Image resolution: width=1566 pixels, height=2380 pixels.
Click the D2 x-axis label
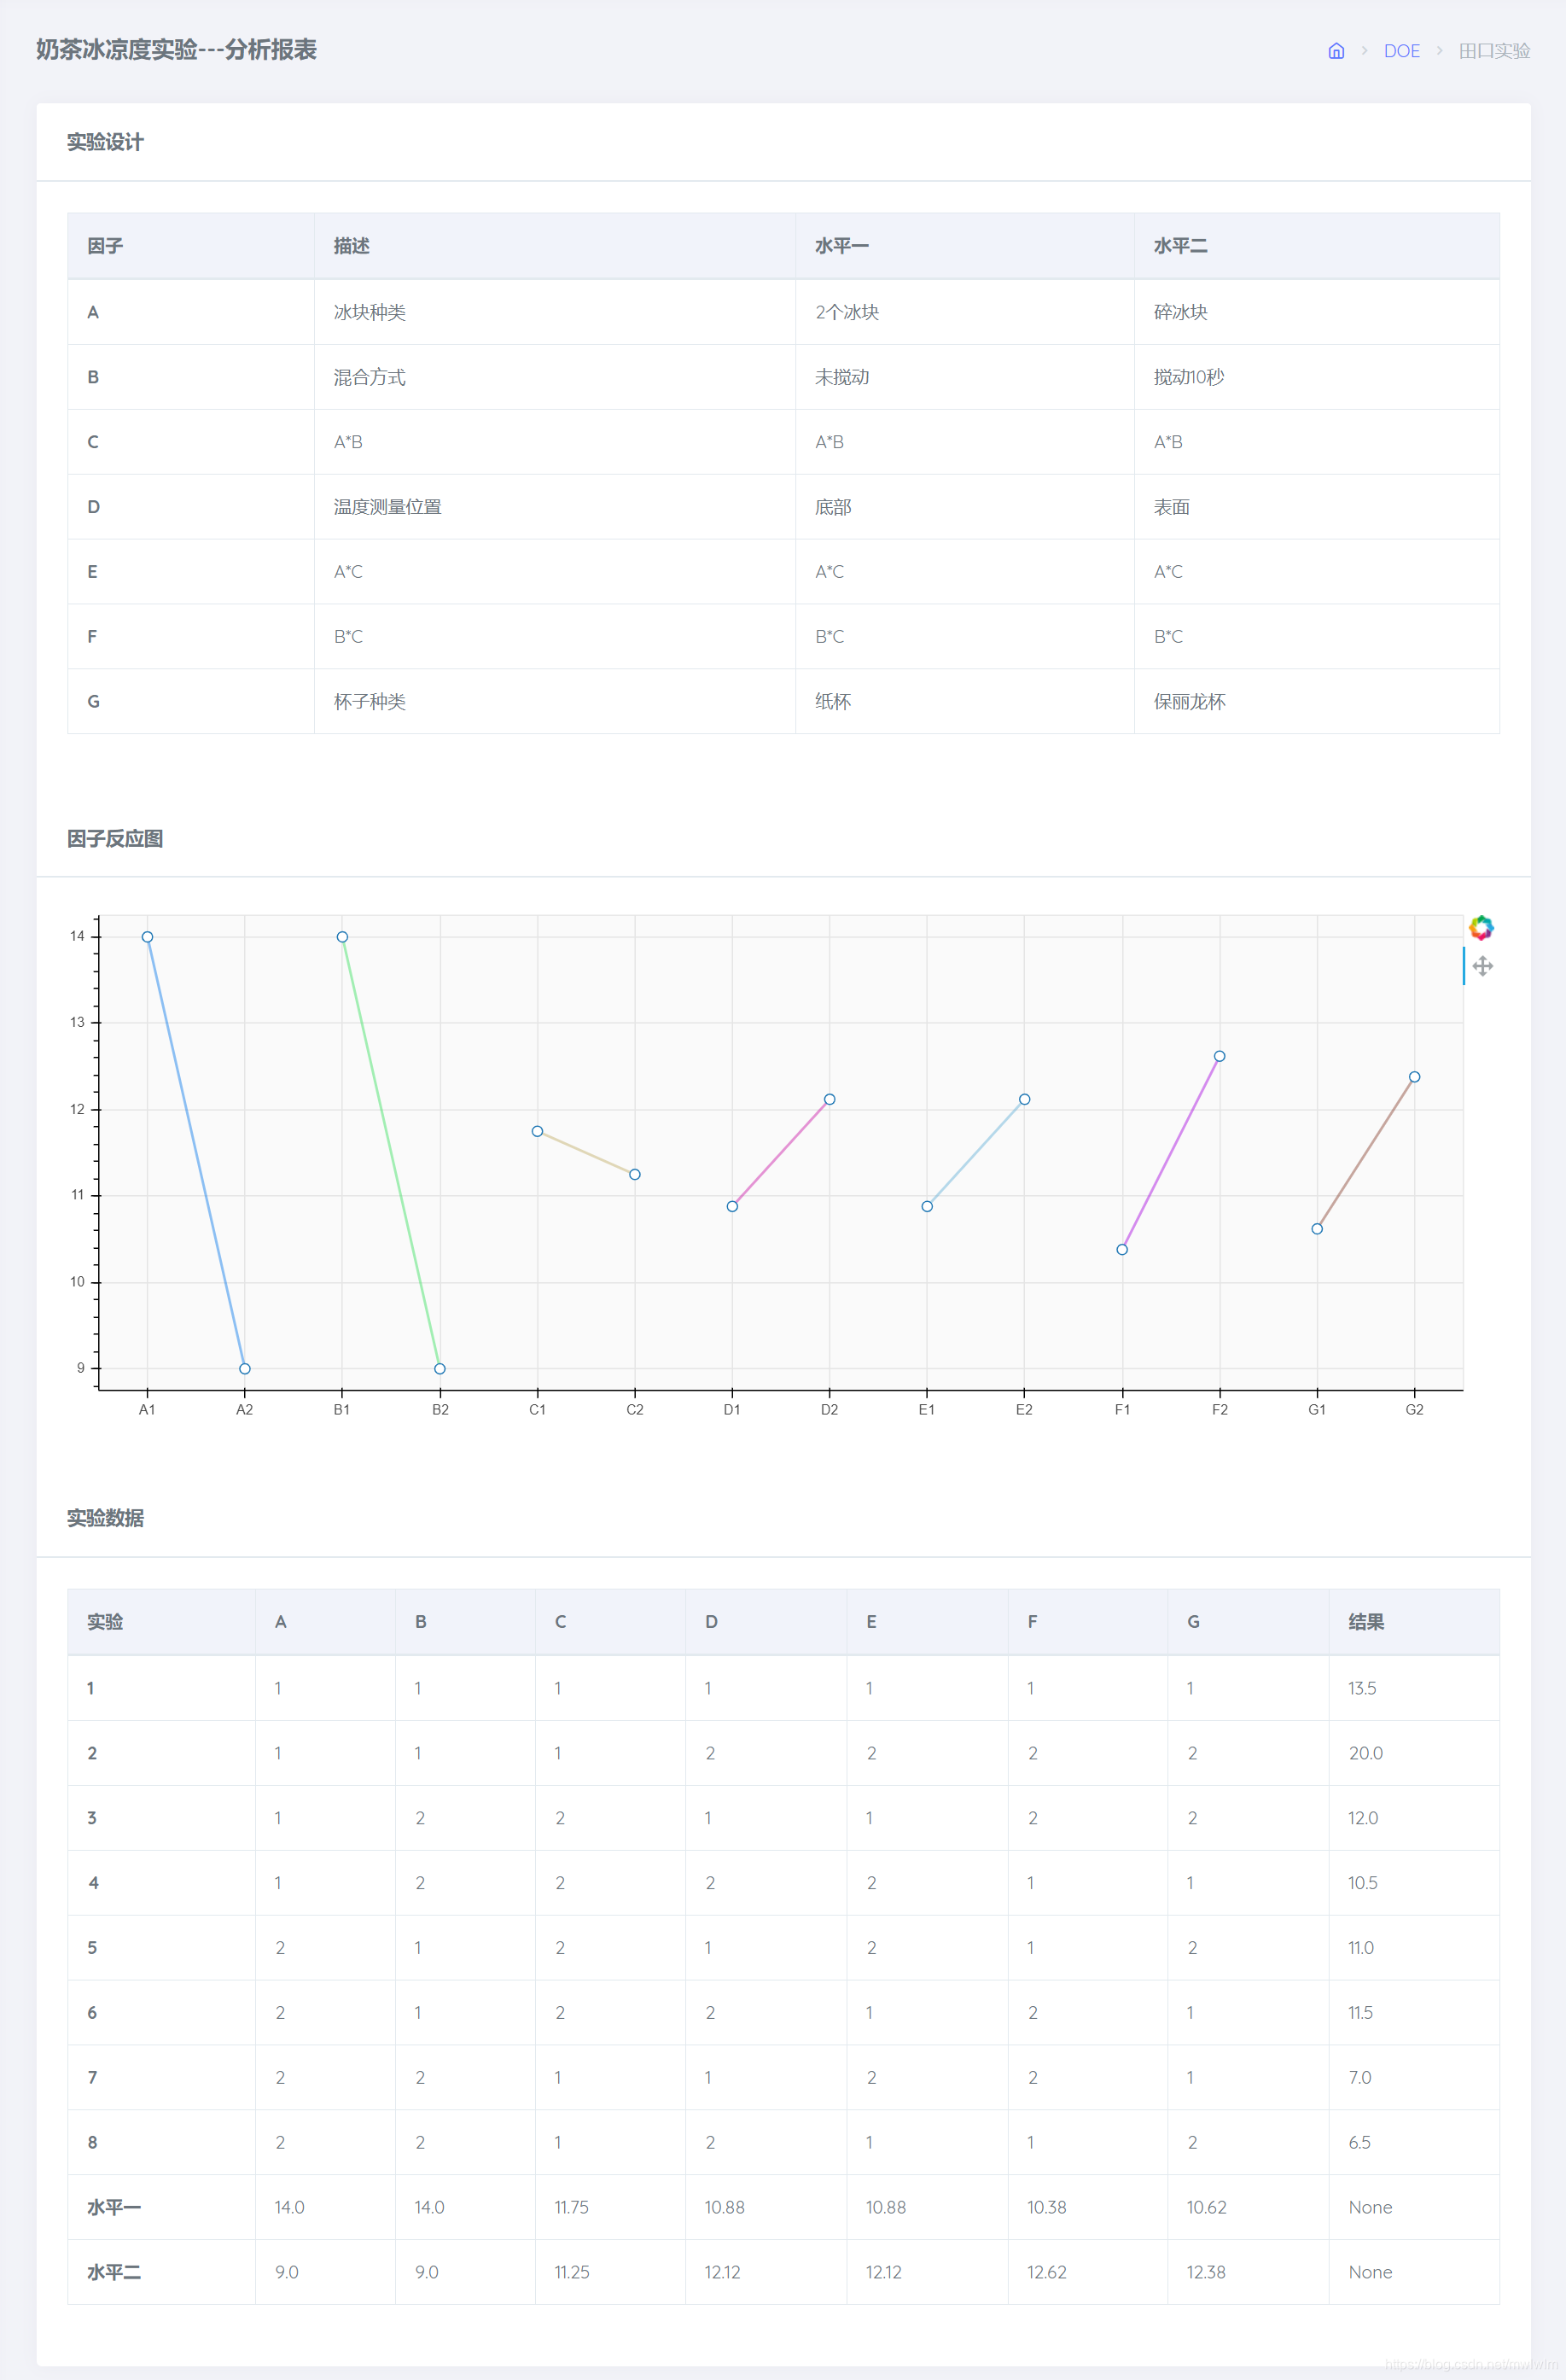[830, 1410]
